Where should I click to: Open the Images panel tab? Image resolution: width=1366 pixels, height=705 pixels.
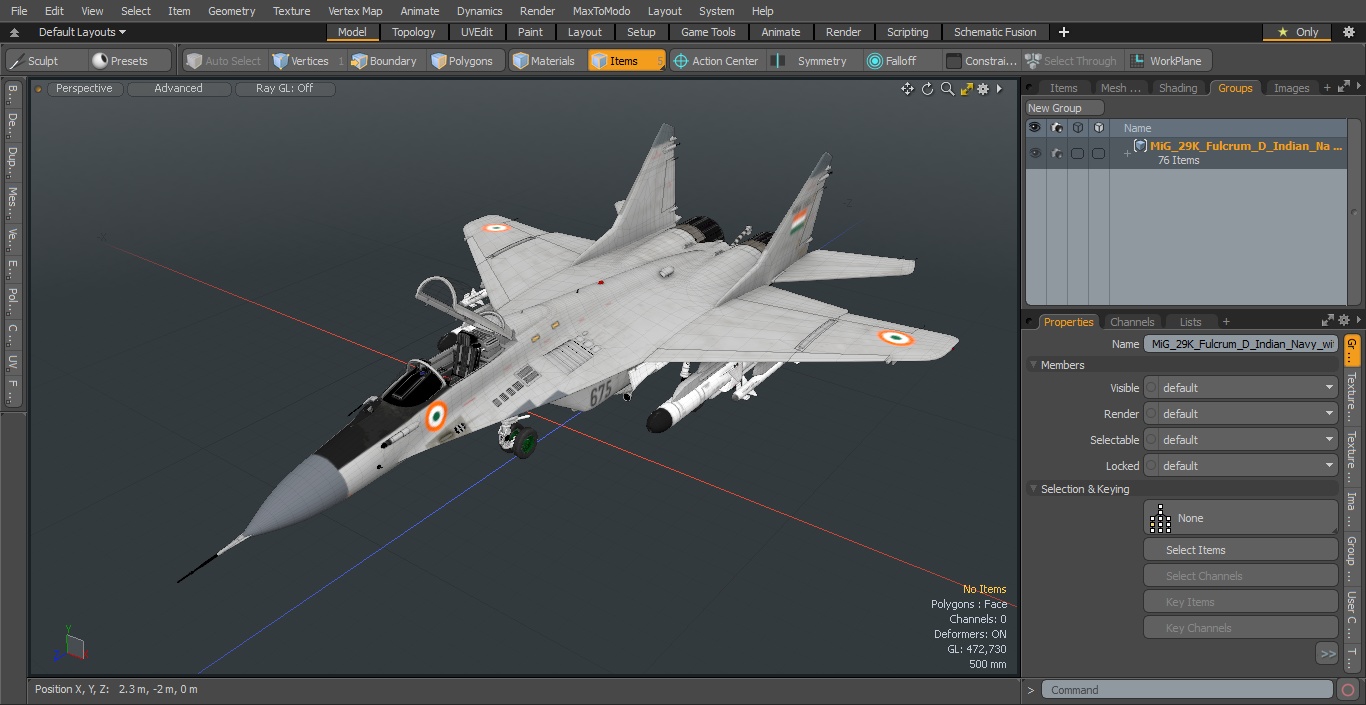click(1291, 88)
